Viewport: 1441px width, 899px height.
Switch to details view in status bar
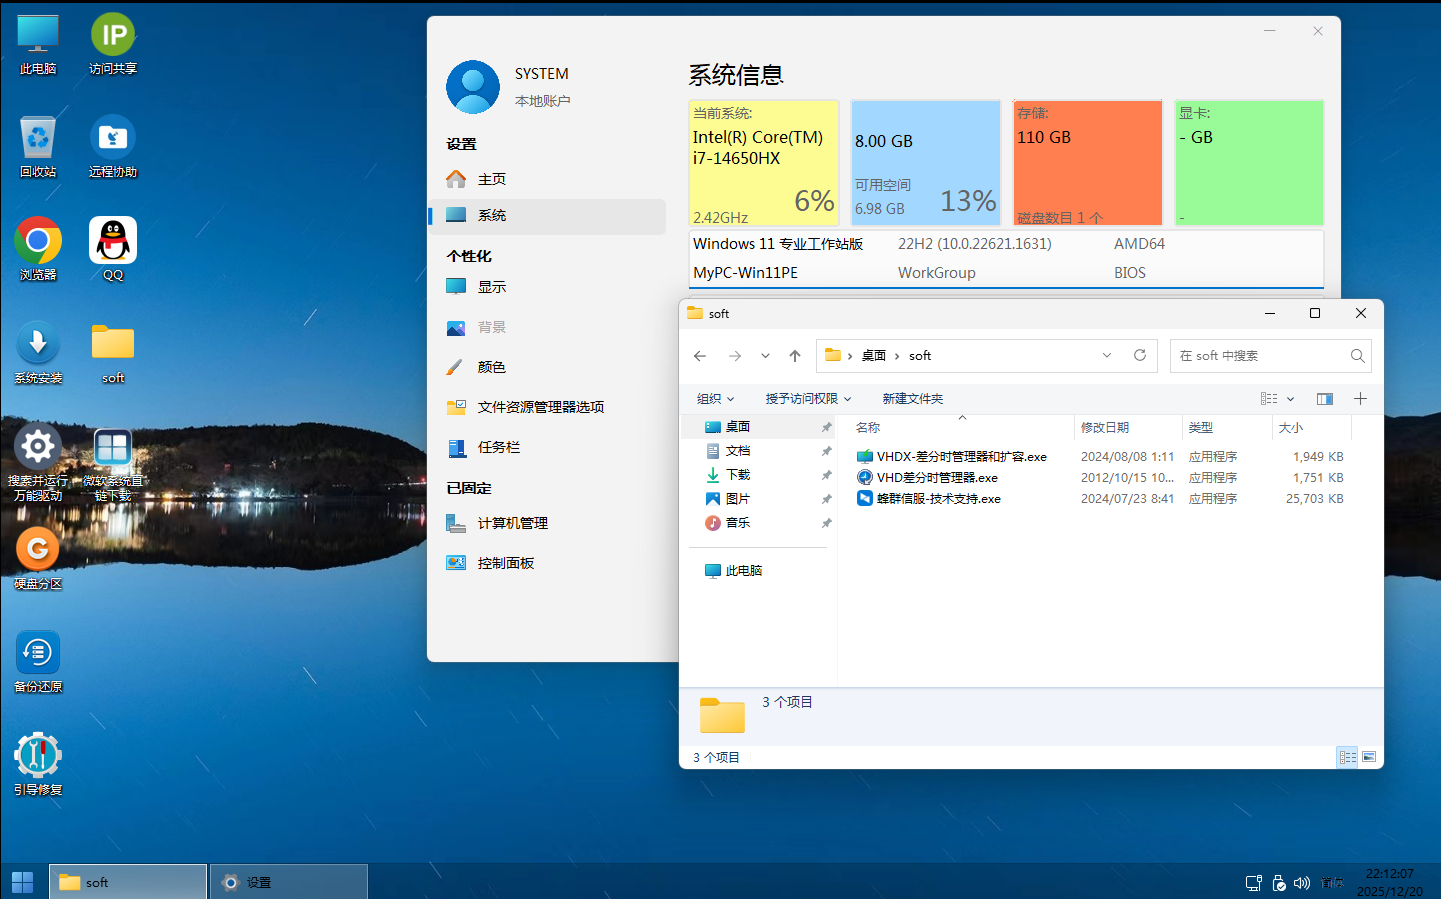click(x=1347, y=757)
